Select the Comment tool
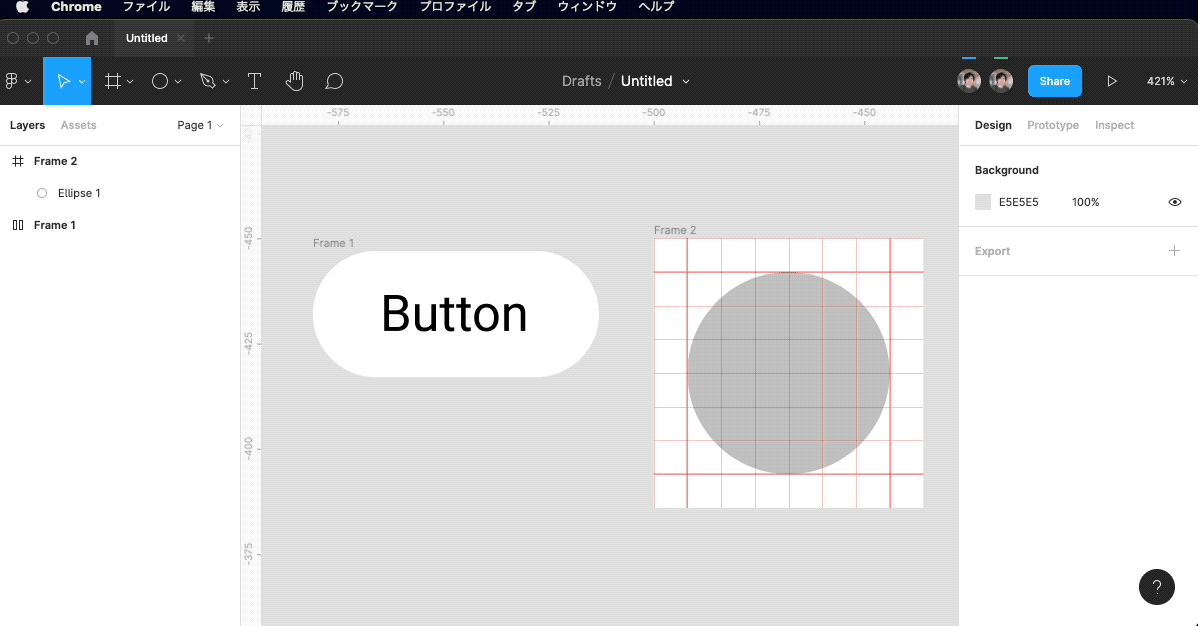The image size is (1198, 626). click(x=334, y=81)
